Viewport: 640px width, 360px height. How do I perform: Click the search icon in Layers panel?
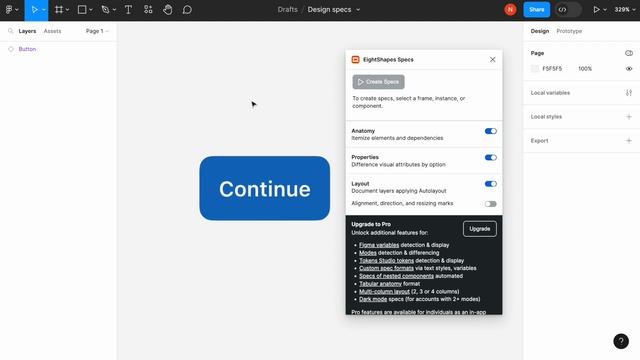click(x=11, y=31)
